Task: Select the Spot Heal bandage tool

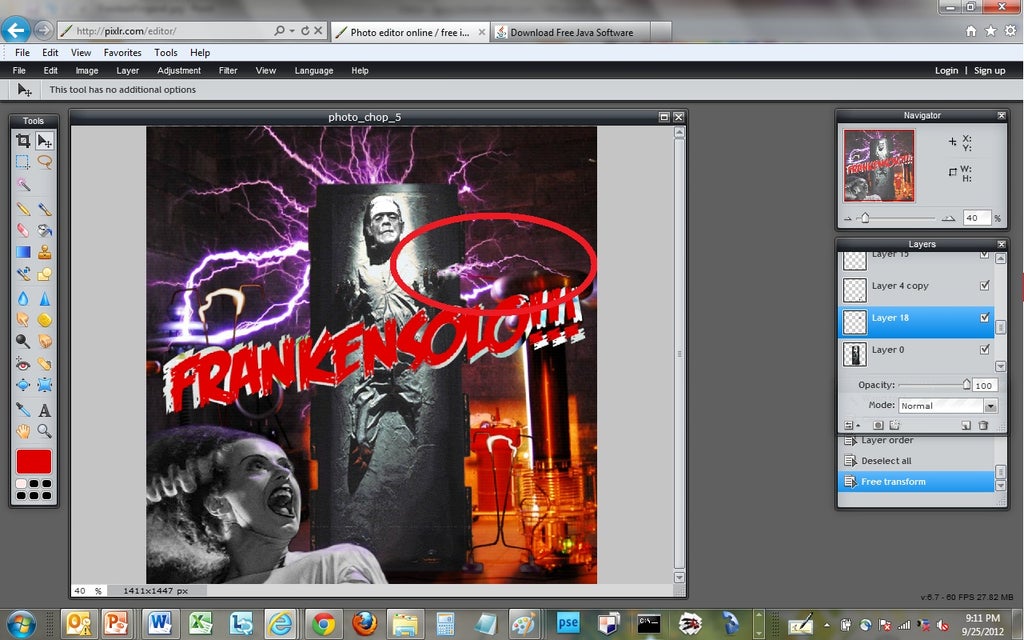Action: pyautogui.click(x=44, y=364)
